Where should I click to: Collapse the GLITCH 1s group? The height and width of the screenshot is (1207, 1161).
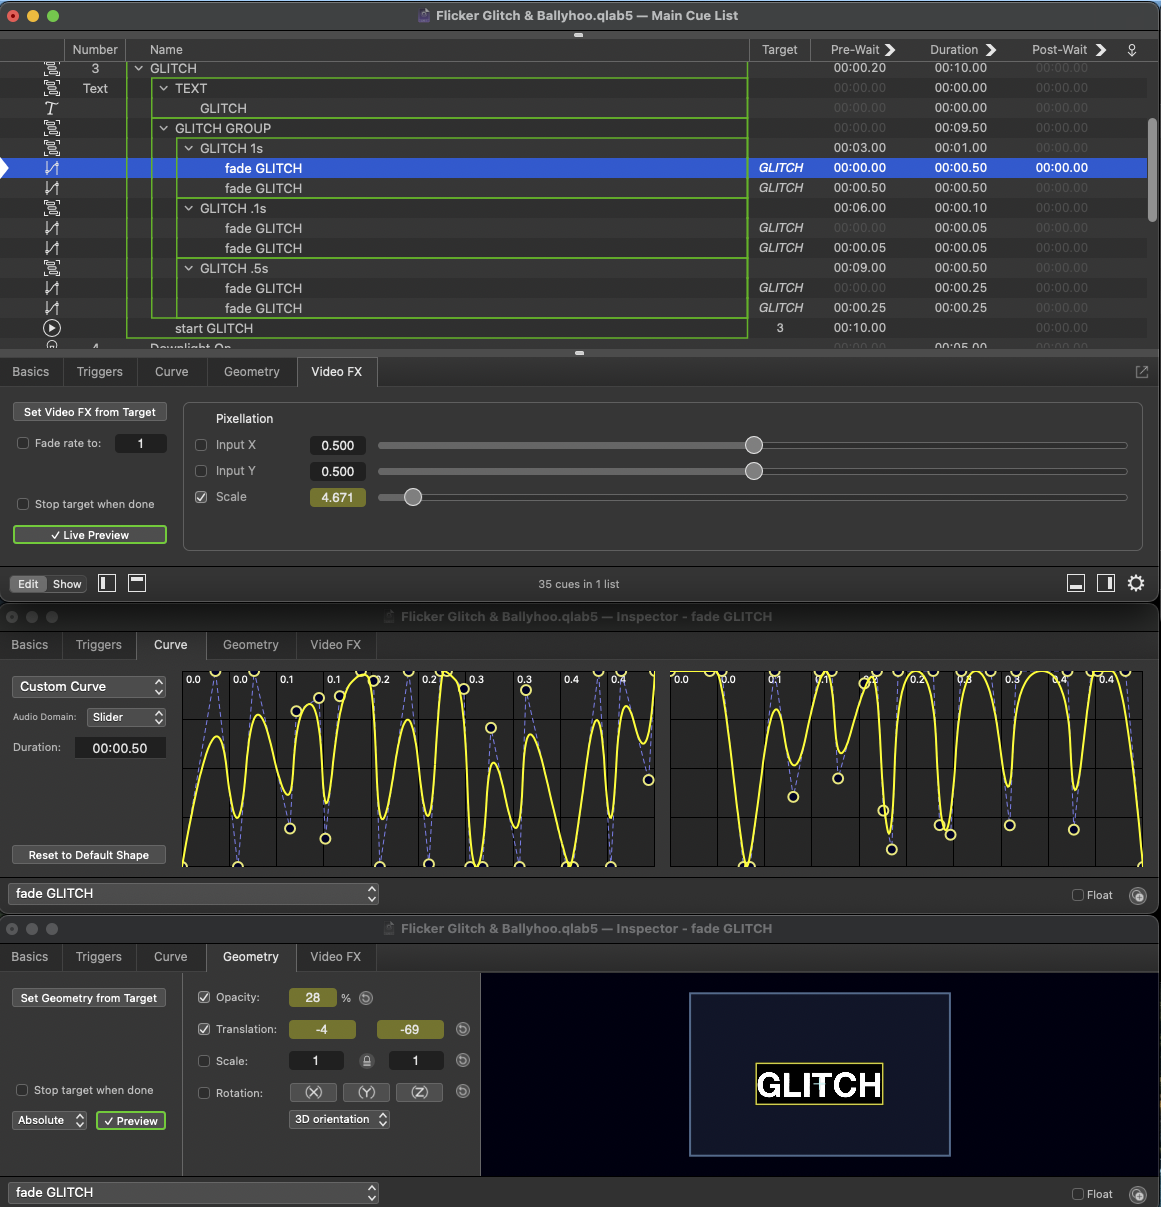[x=188, y=148]
